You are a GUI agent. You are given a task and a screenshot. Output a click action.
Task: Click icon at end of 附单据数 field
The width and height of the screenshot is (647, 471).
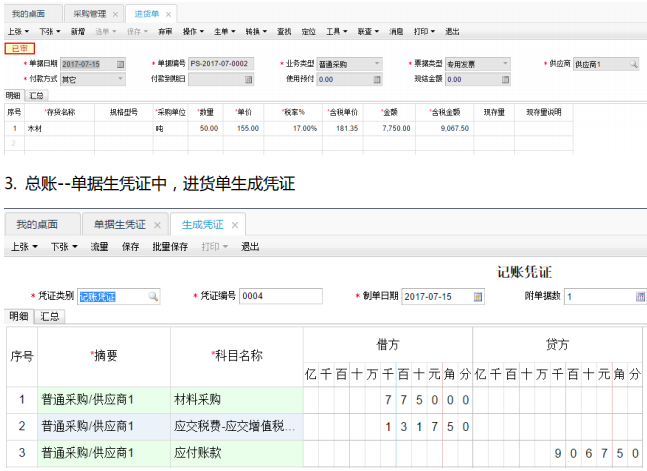(636, 297)
